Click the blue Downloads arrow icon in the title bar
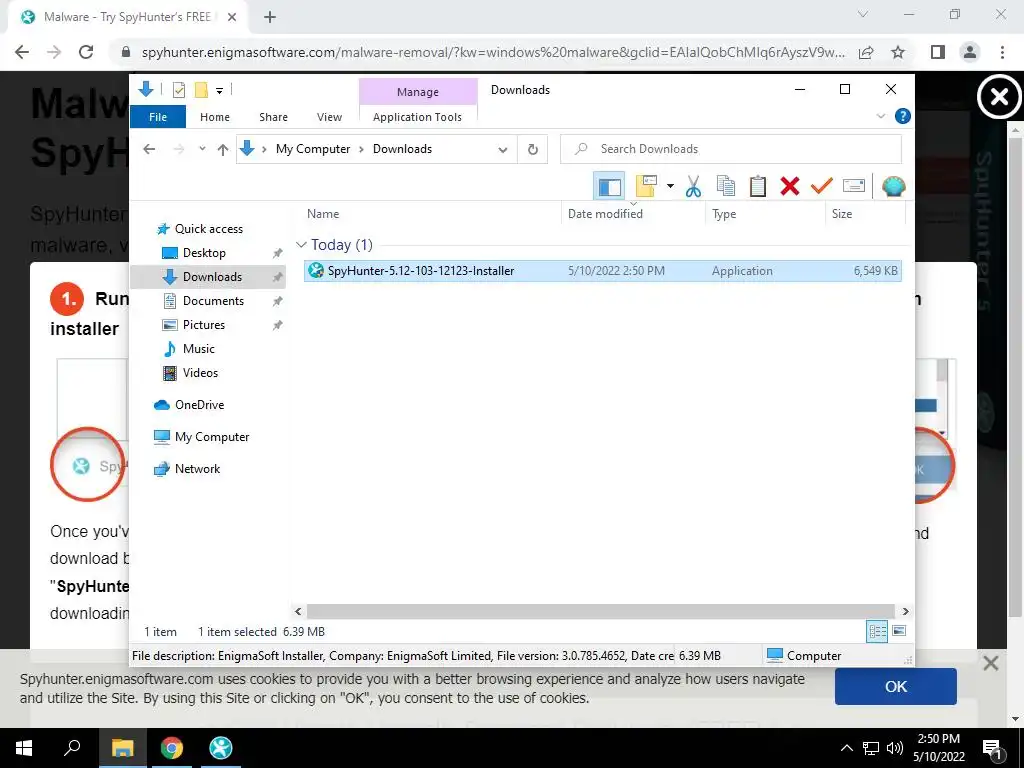1024x768 pixels. pyautogui.click(x=146, y=89)
